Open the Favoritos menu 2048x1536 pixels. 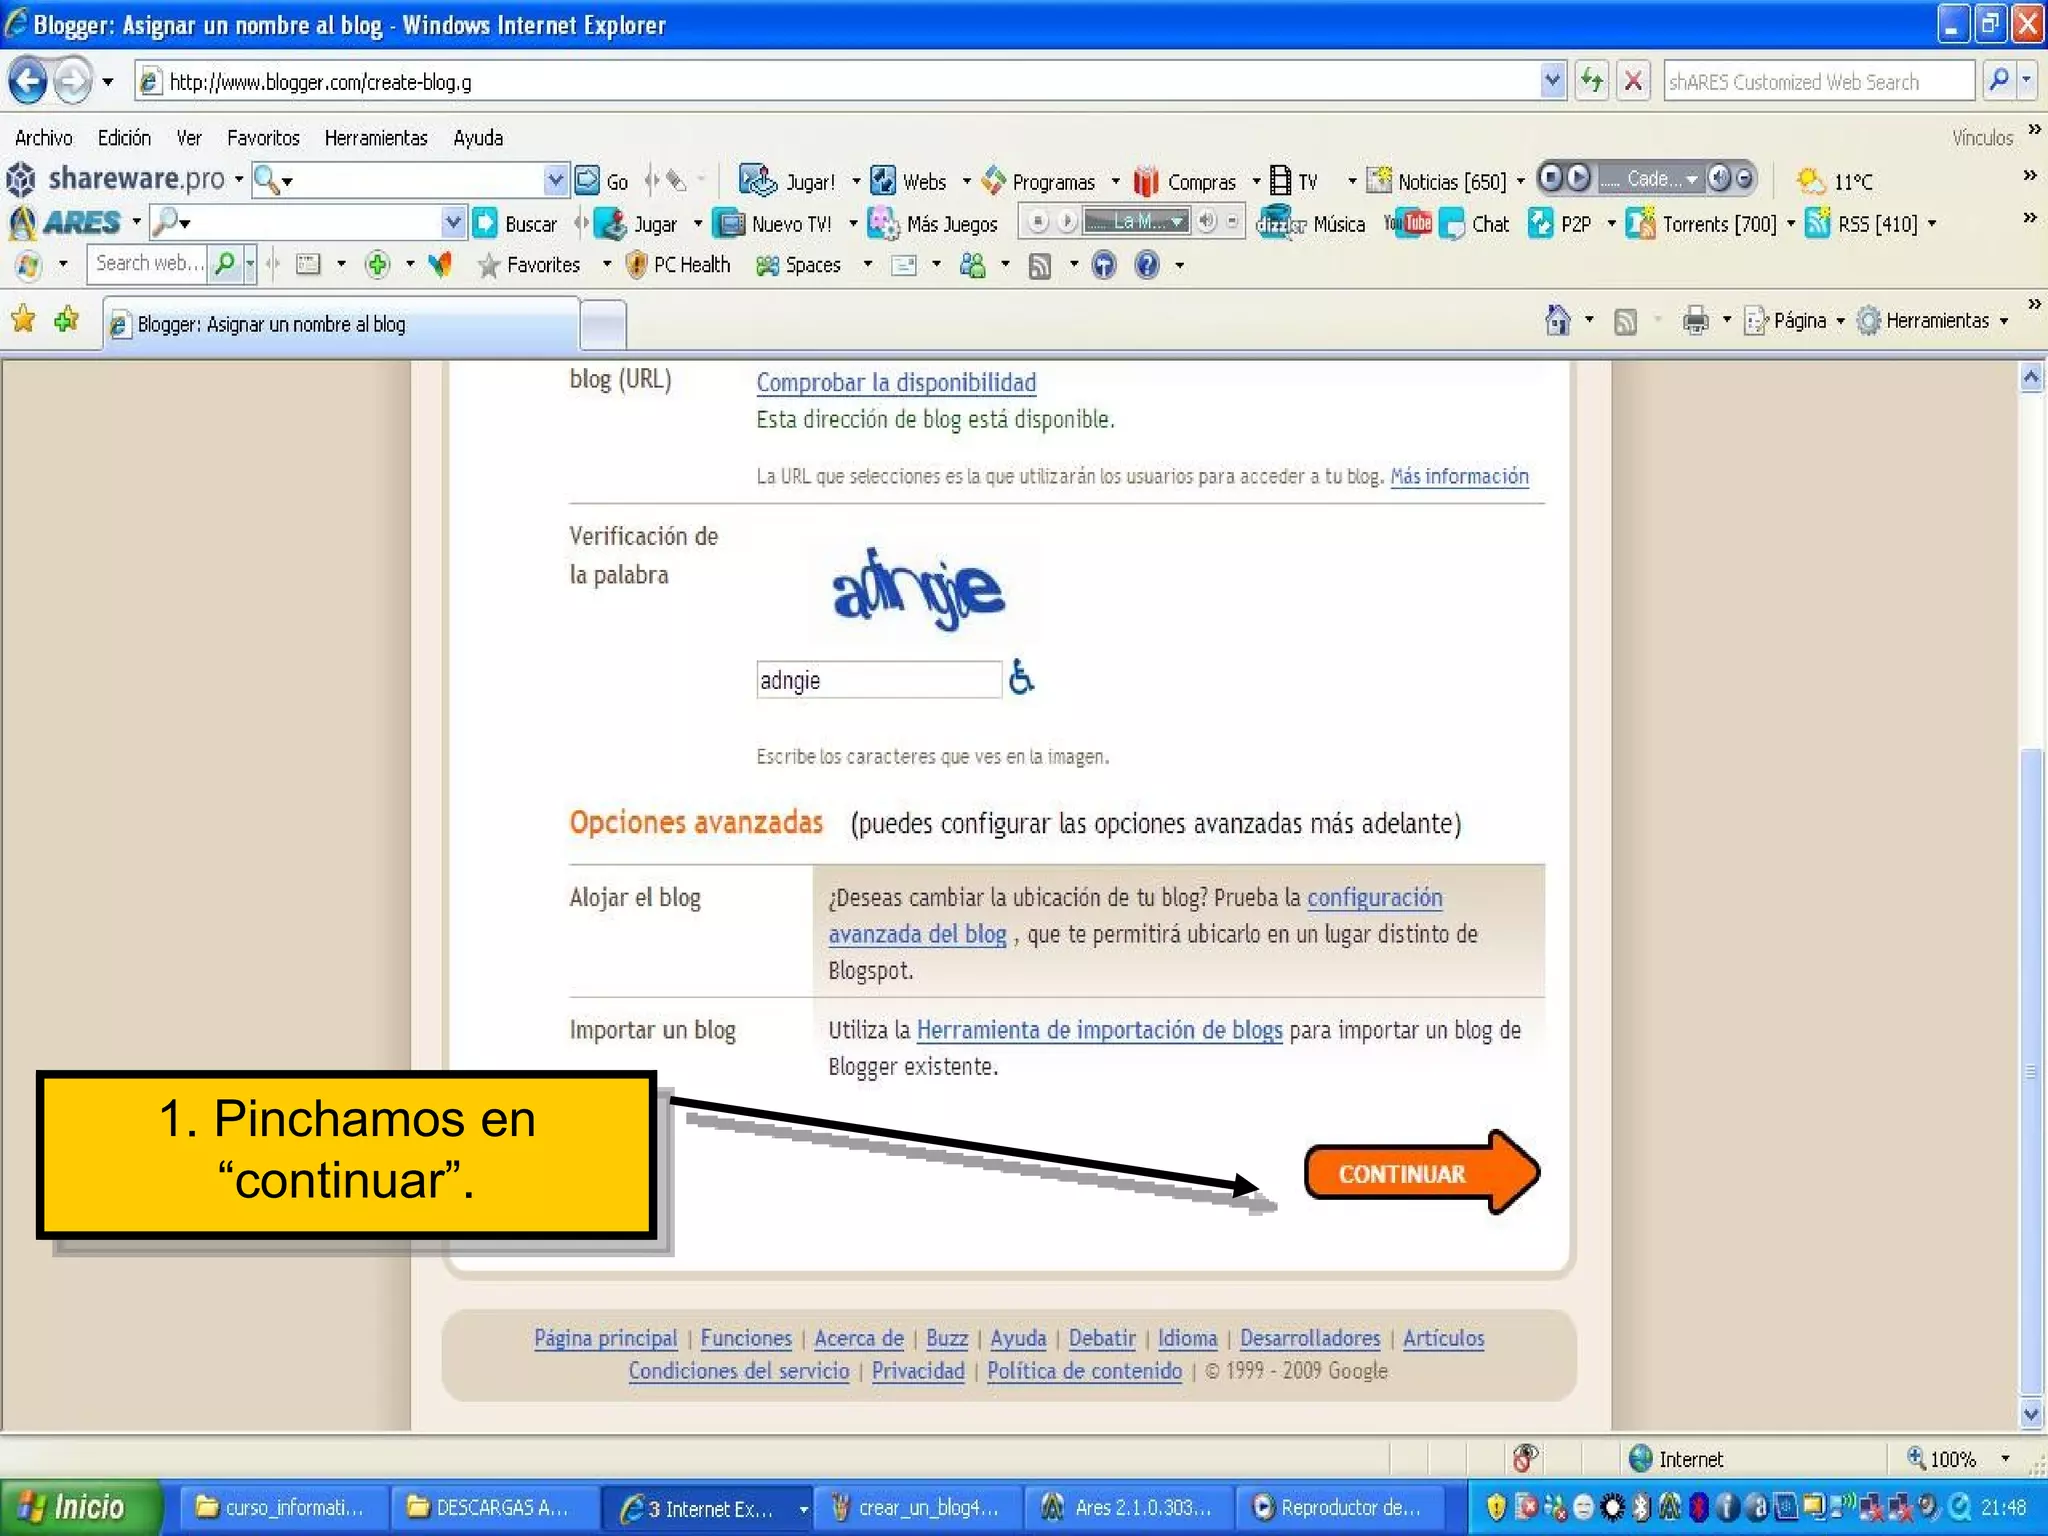[263, 138]
